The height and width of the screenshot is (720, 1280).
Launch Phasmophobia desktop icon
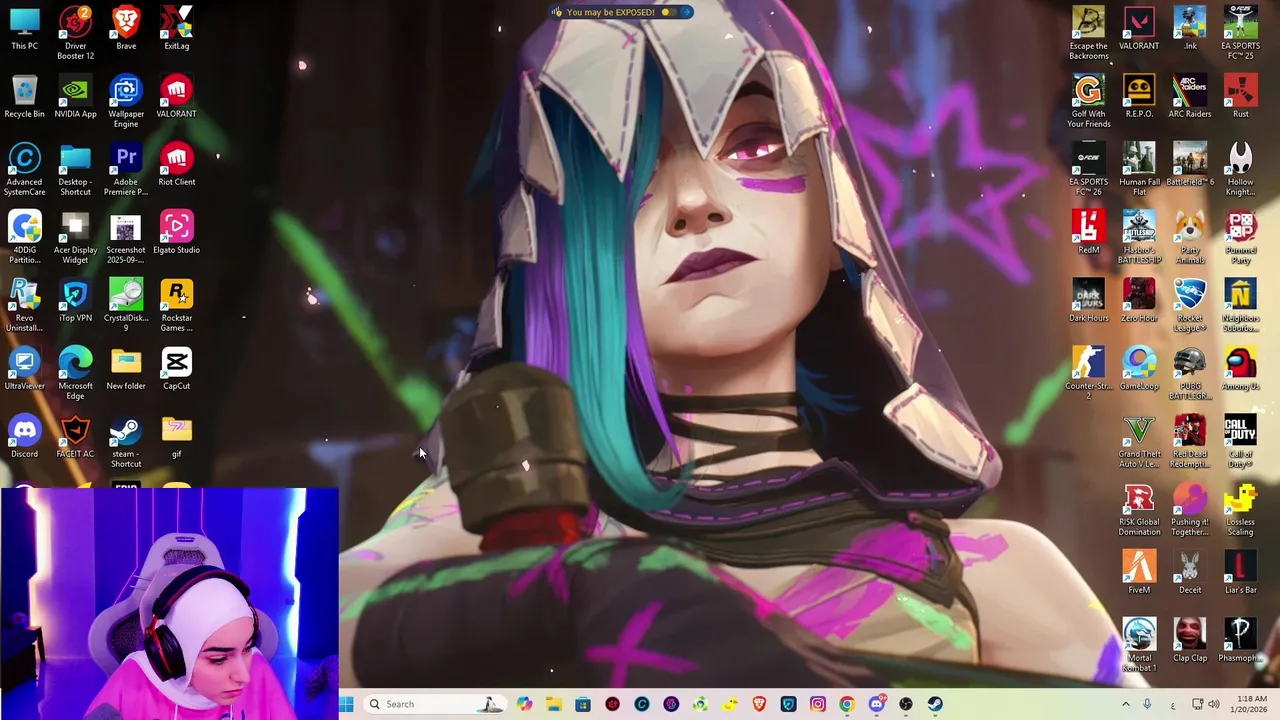pos(1240,640)
